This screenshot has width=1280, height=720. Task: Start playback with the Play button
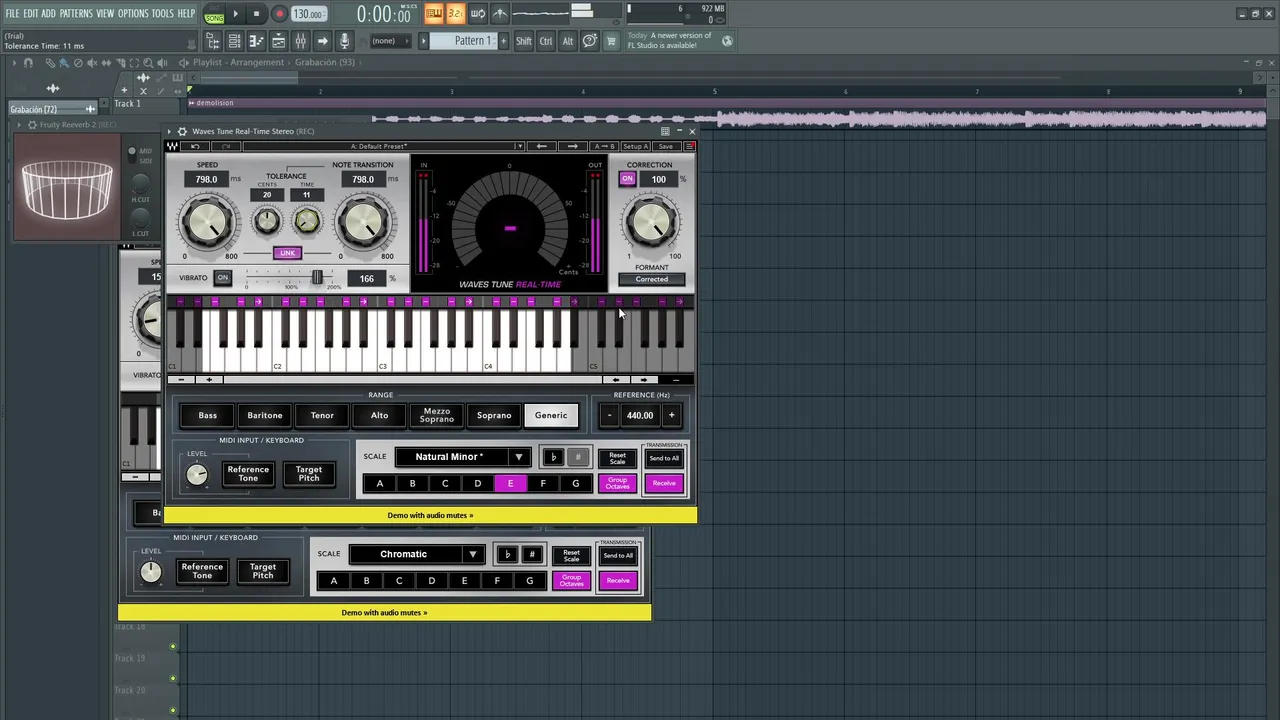click(236, 14)
